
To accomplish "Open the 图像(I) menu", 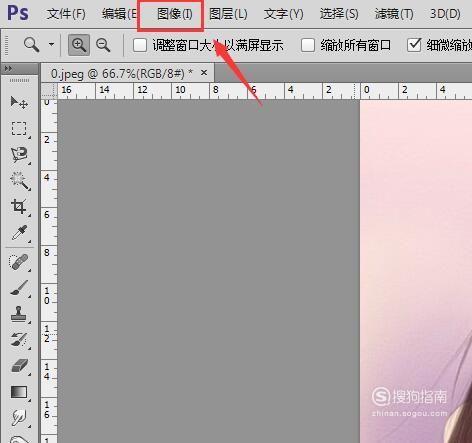I will (x=175, y=14).
